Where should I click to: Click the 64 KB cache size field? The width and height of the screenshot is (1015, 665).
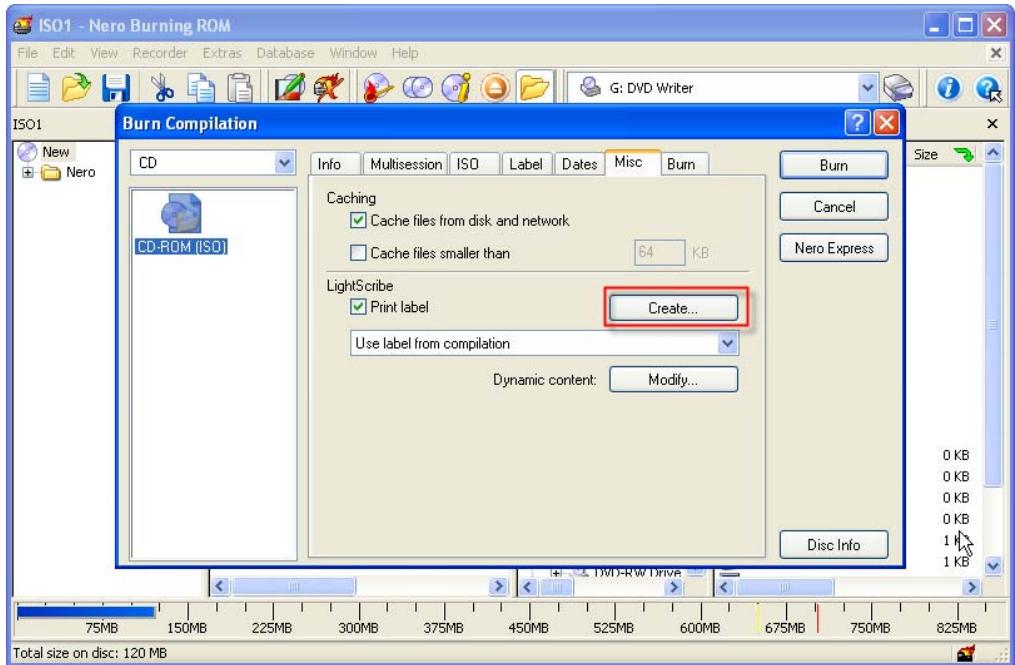[x=659, y=253]
